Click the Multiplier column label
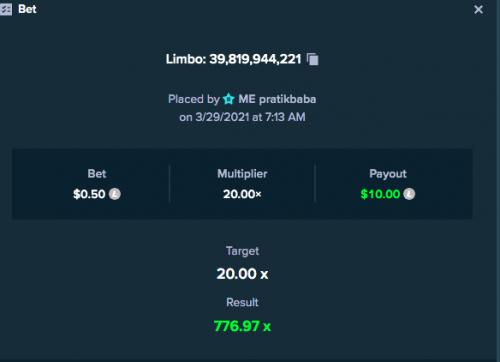Image resolution: width=500 pixels, height=362 pixels. coord(242,174)
